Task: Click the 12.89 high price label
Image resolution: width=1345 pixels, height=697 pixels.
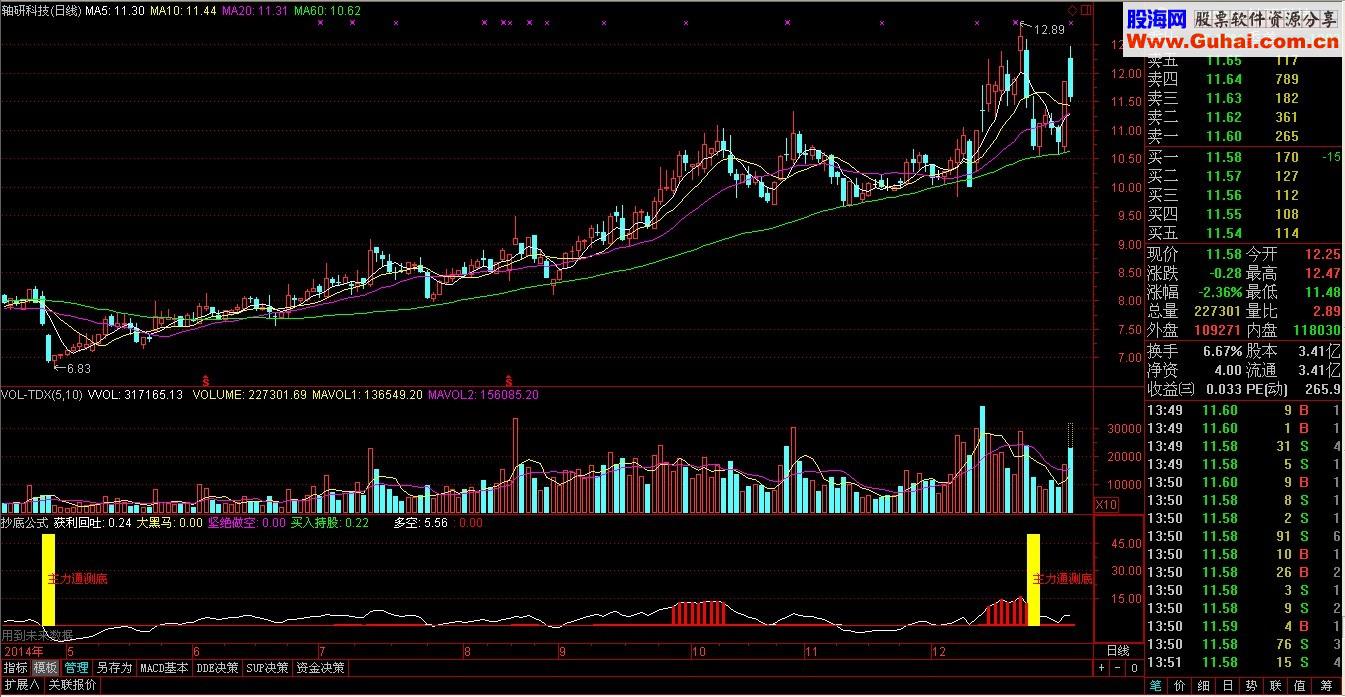Action: click(1049, 29)
